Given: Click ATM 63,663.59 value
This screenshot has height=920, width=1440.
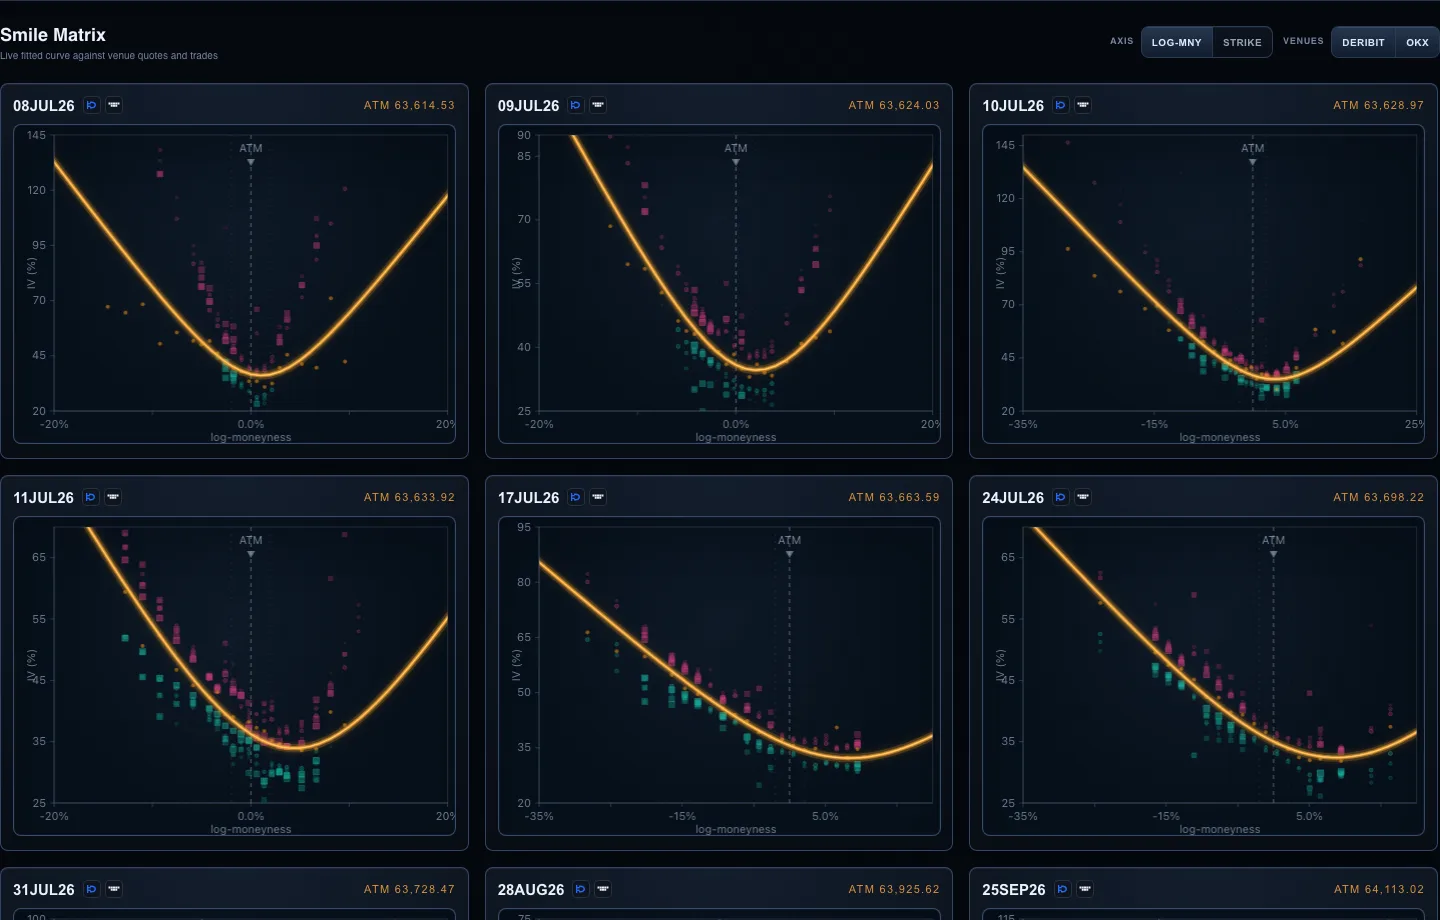Looking at the screenshot, I should (x=894, y=497).
